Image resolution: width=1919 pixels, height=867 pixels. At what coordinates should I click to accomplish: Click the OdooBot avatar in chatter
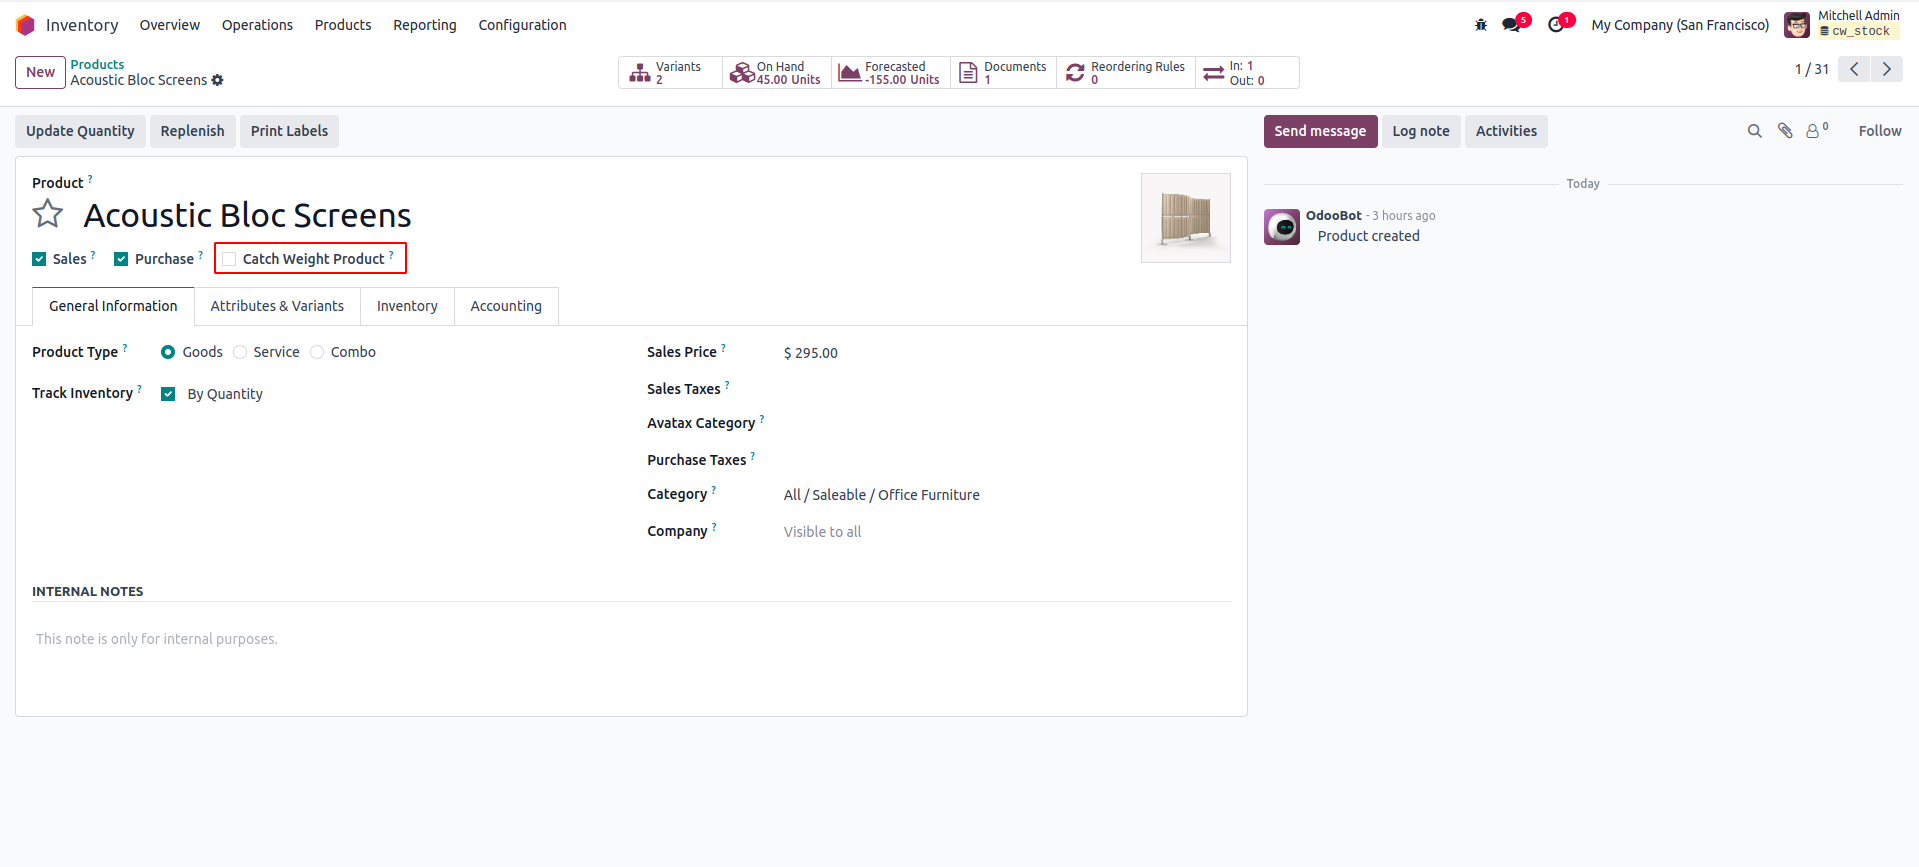click(1282, 227)
